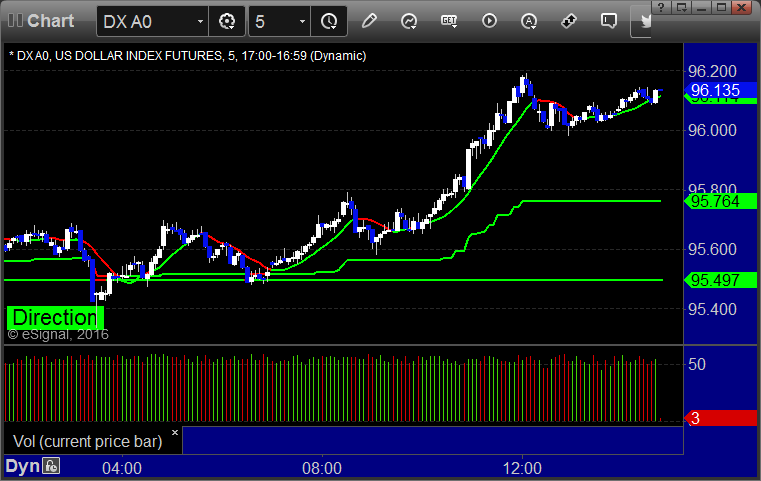Maximize the chart window
This screenshot has width=761, height=481.
pyautogui.click(x=721, y=7)
